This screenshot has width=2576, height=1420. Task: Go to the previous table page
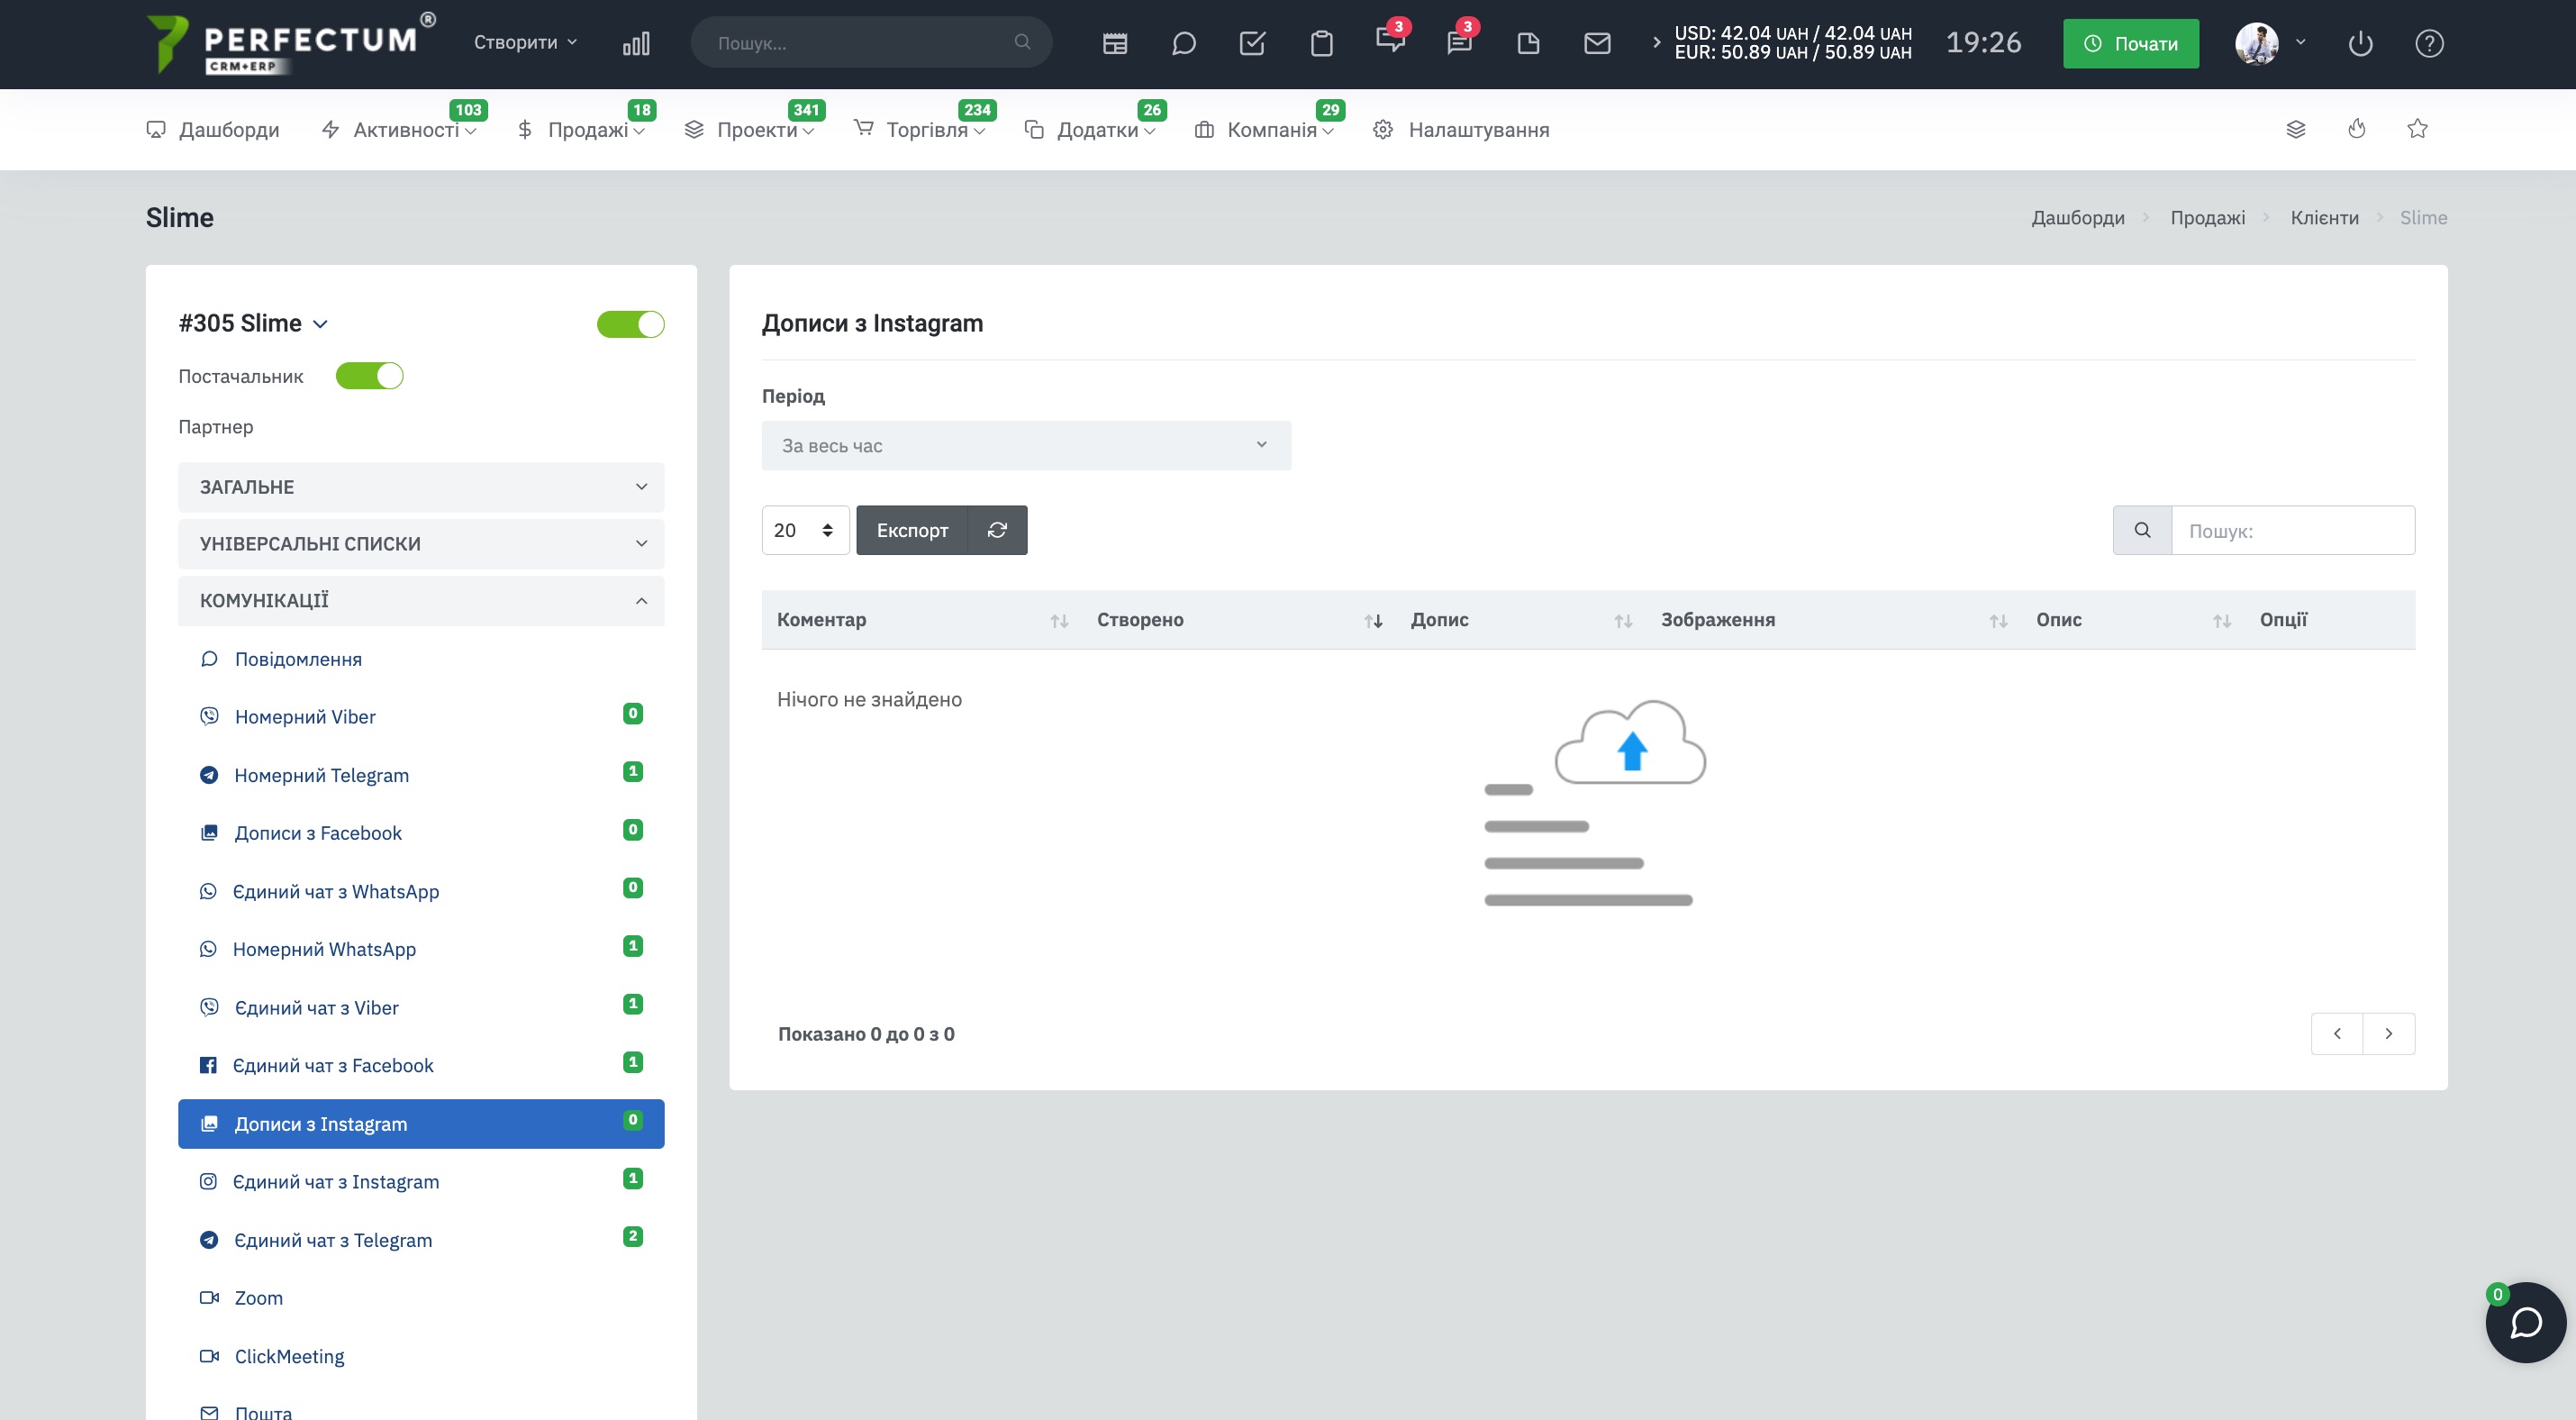tap(2337, 1034)
